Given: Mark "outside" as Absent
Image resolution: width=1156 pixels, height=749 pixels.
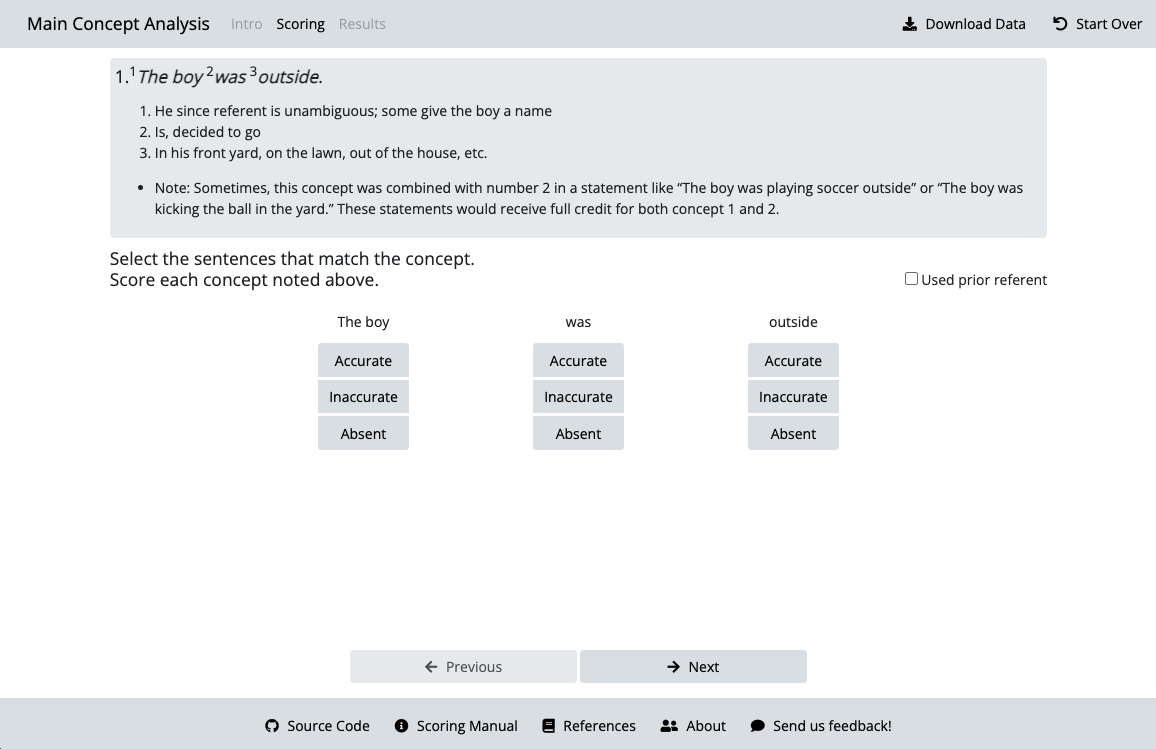Looking at the screenshot, I should [x=793, y=434].
